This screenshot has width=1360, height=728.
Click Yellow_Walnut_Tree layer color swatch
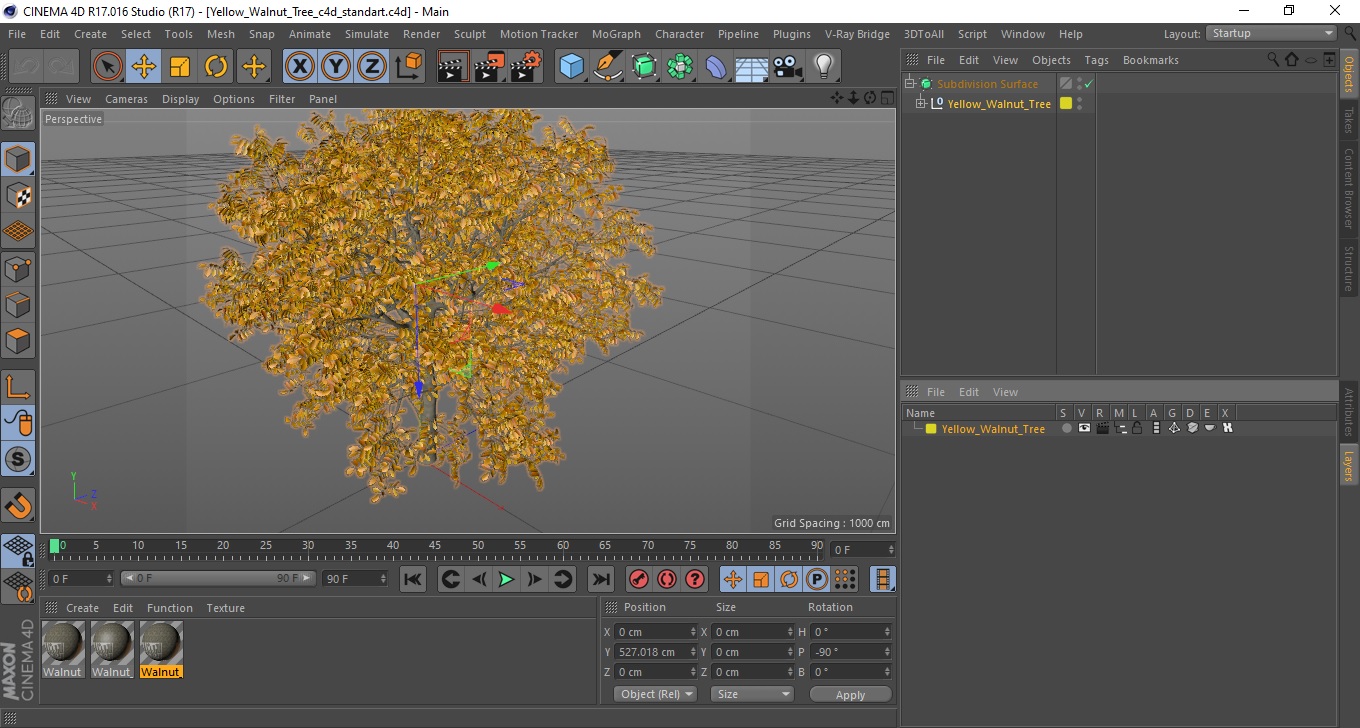[x=931, y=429]
